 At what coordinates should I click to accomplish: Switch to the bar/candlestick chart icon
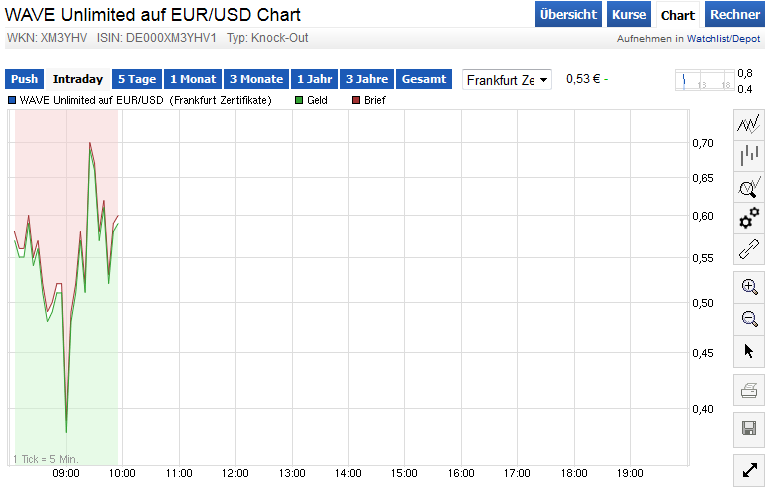click(749, 155)
